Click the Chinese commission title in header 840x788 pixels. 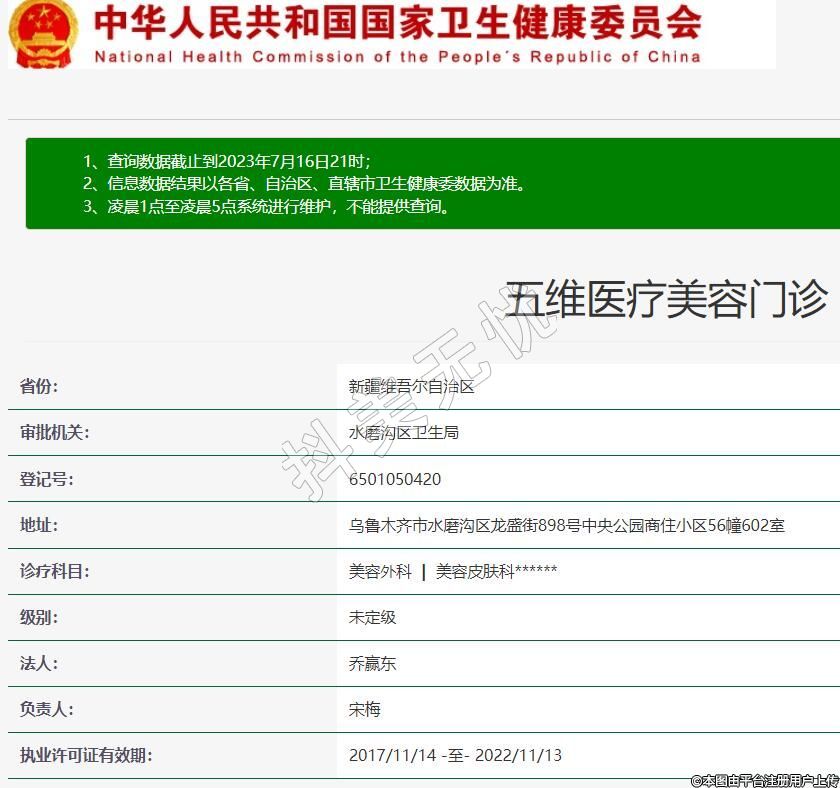click(x=398, y=22)
